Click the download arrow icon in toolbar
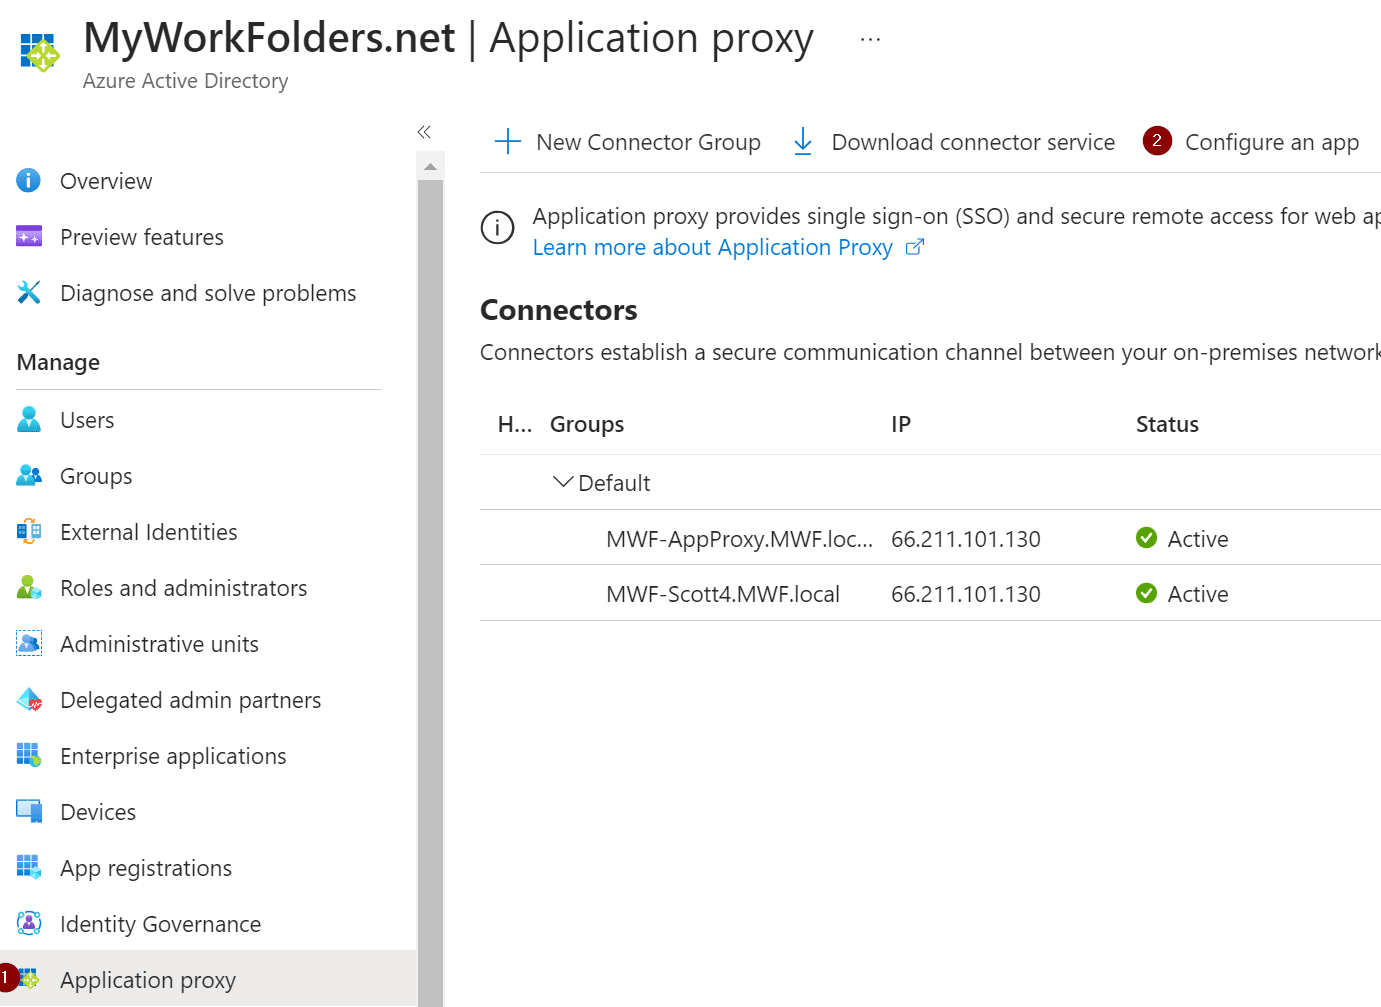Viewport: 1381px width, 1007px height. [x=802, y=142]
